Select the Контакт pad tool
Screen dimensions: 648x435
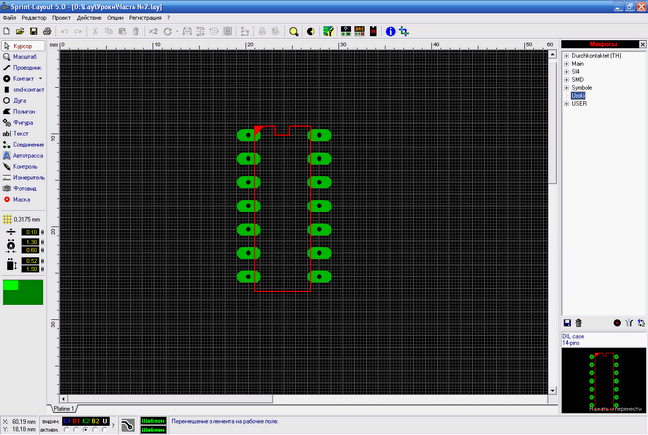coord(19,78)
